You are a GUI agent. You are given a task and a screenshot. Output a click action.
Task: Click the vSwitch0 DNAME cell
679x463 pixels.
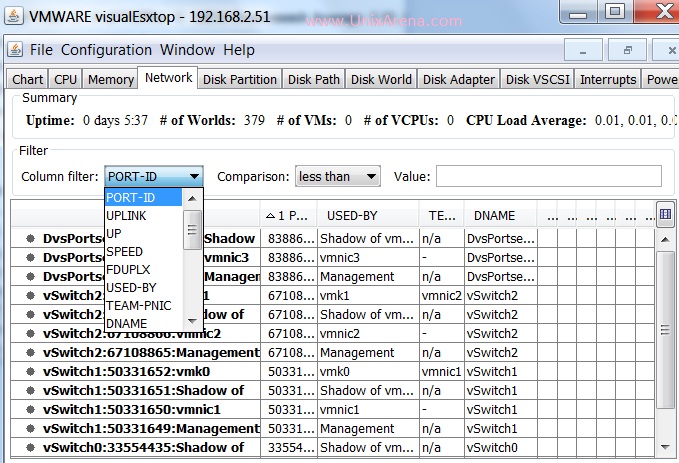coord(501,447)
